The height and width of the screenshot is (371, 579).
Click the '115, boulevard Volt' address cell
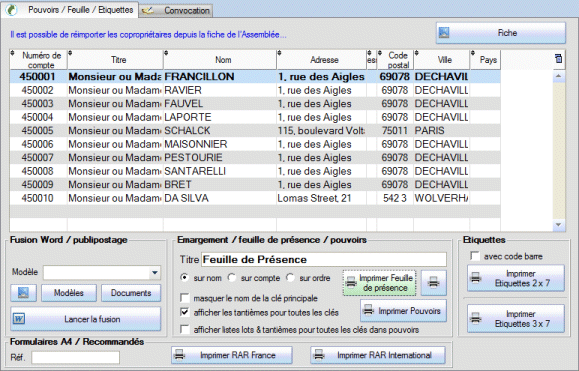pos(321,131)
